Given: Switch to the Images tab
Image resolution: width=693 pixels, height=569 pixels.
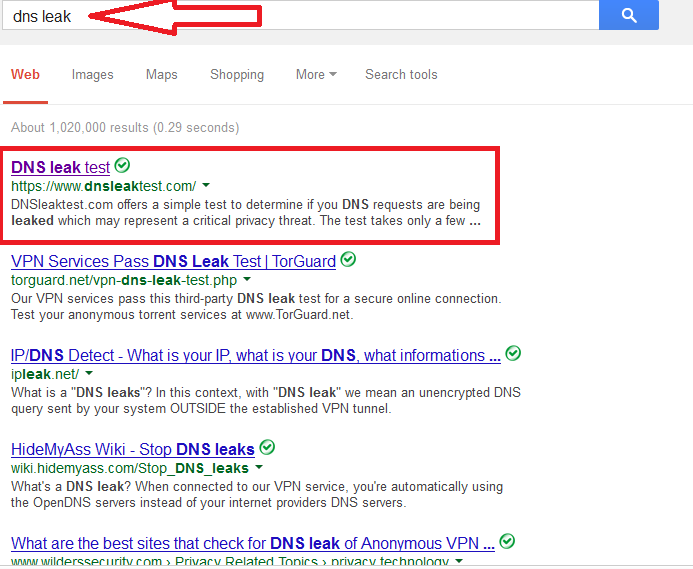Looking at the screenshot, I should click(x=92, y=74).
